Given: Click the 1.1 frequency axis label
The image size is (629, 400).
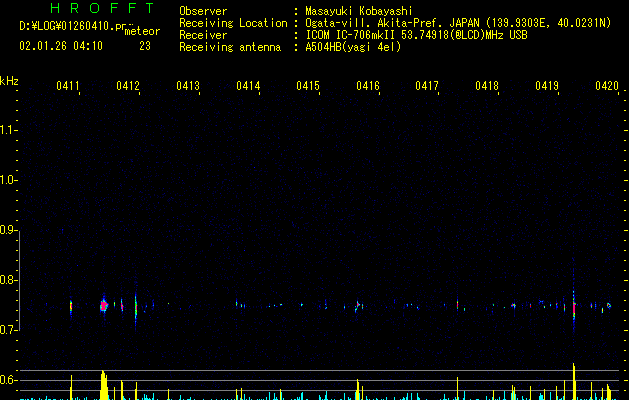Looking at the screenshot, I should 8,130.
